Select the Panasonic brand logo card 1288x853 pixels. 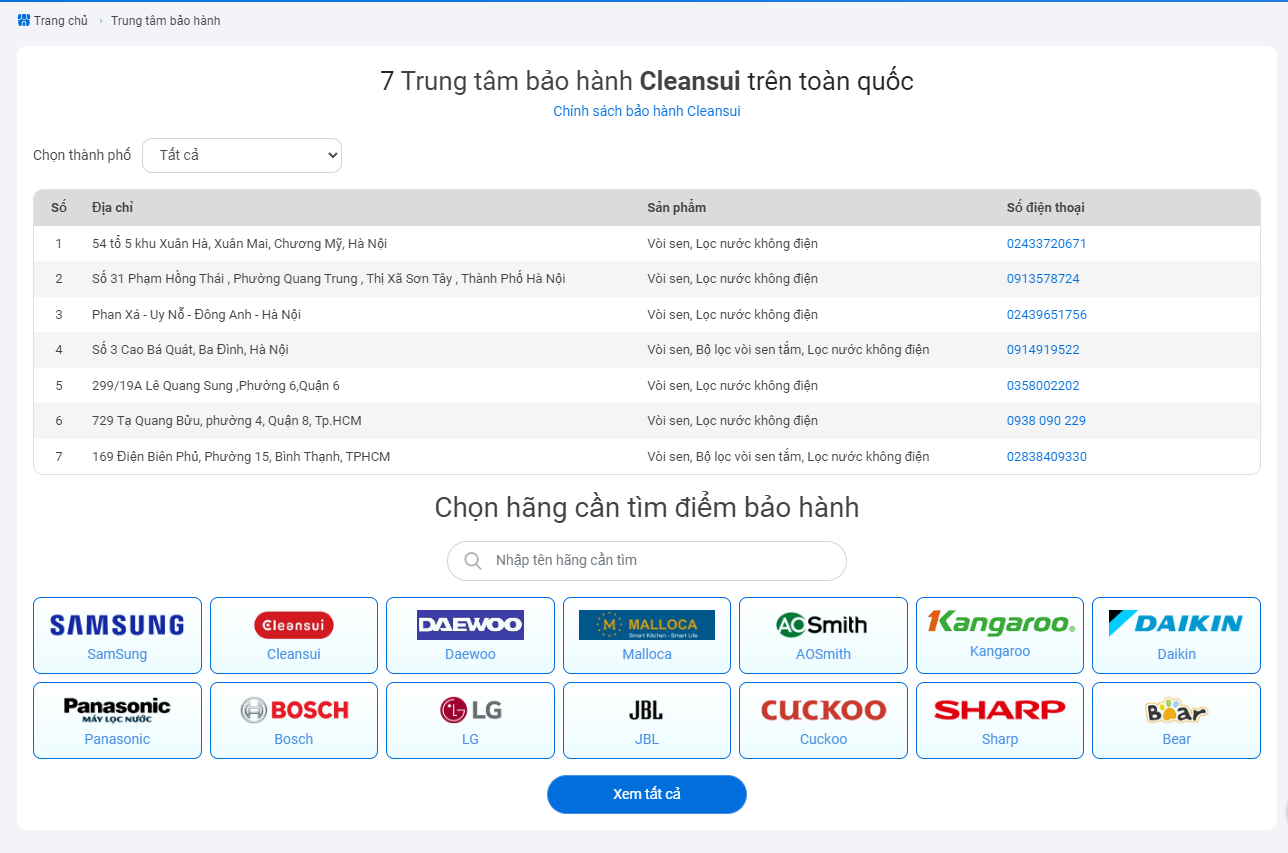(x=117, y=721)
